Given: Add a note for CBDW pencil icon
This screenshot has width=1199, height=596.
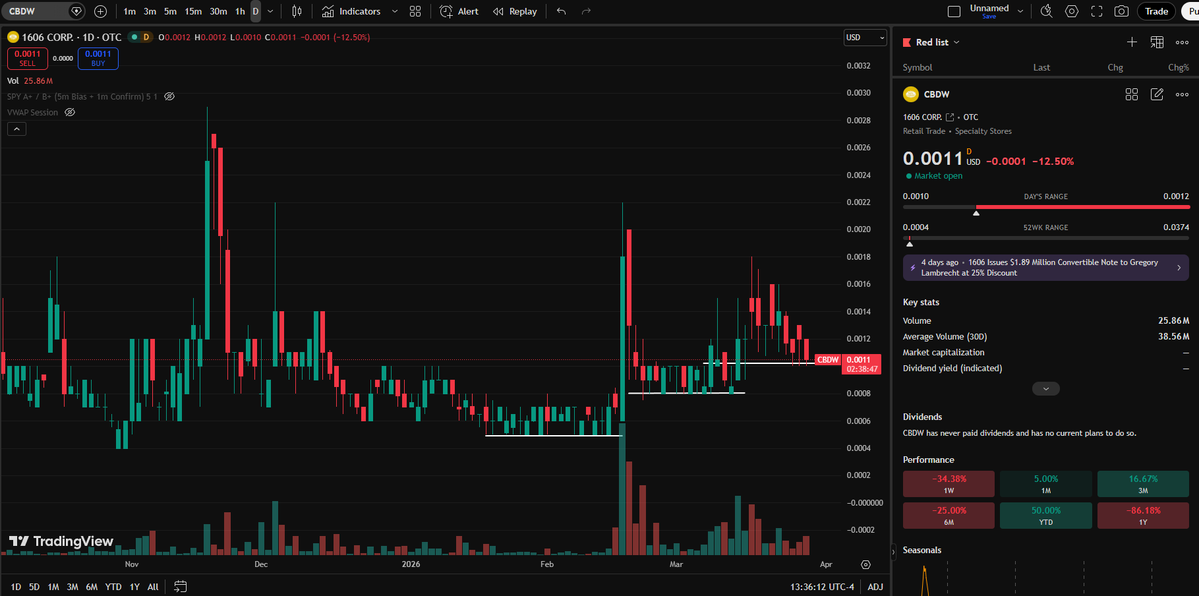Looking at the screenshot, I should 1157,94.
